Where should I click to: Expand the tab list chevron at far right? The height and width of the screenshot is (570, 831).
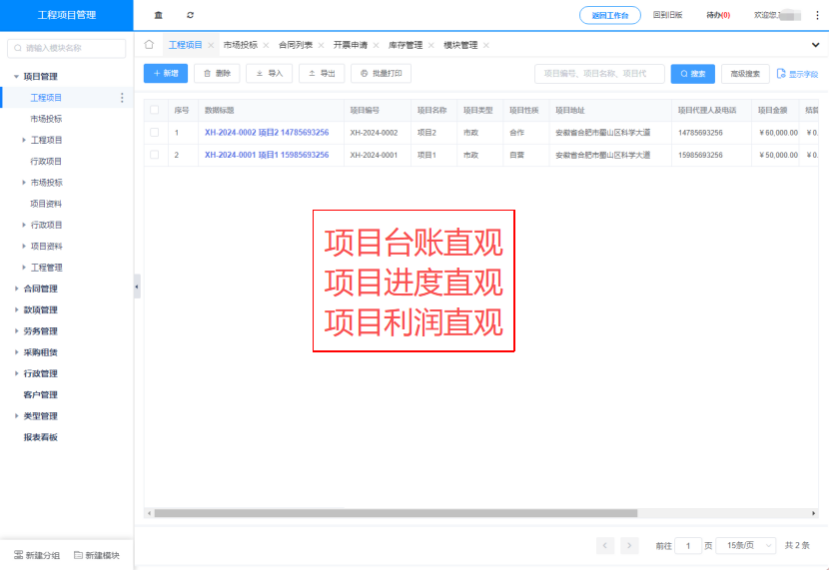tap(815, 45)
